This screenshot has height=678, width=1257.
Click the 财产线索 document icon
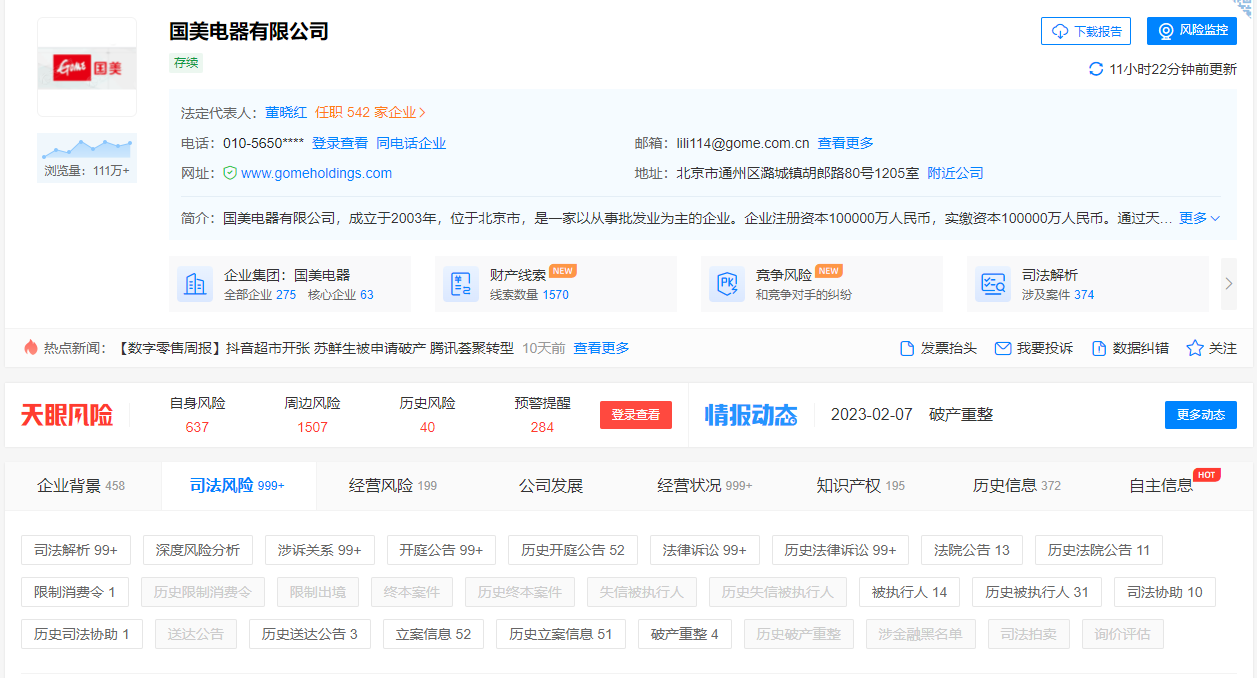coord(461,284)
